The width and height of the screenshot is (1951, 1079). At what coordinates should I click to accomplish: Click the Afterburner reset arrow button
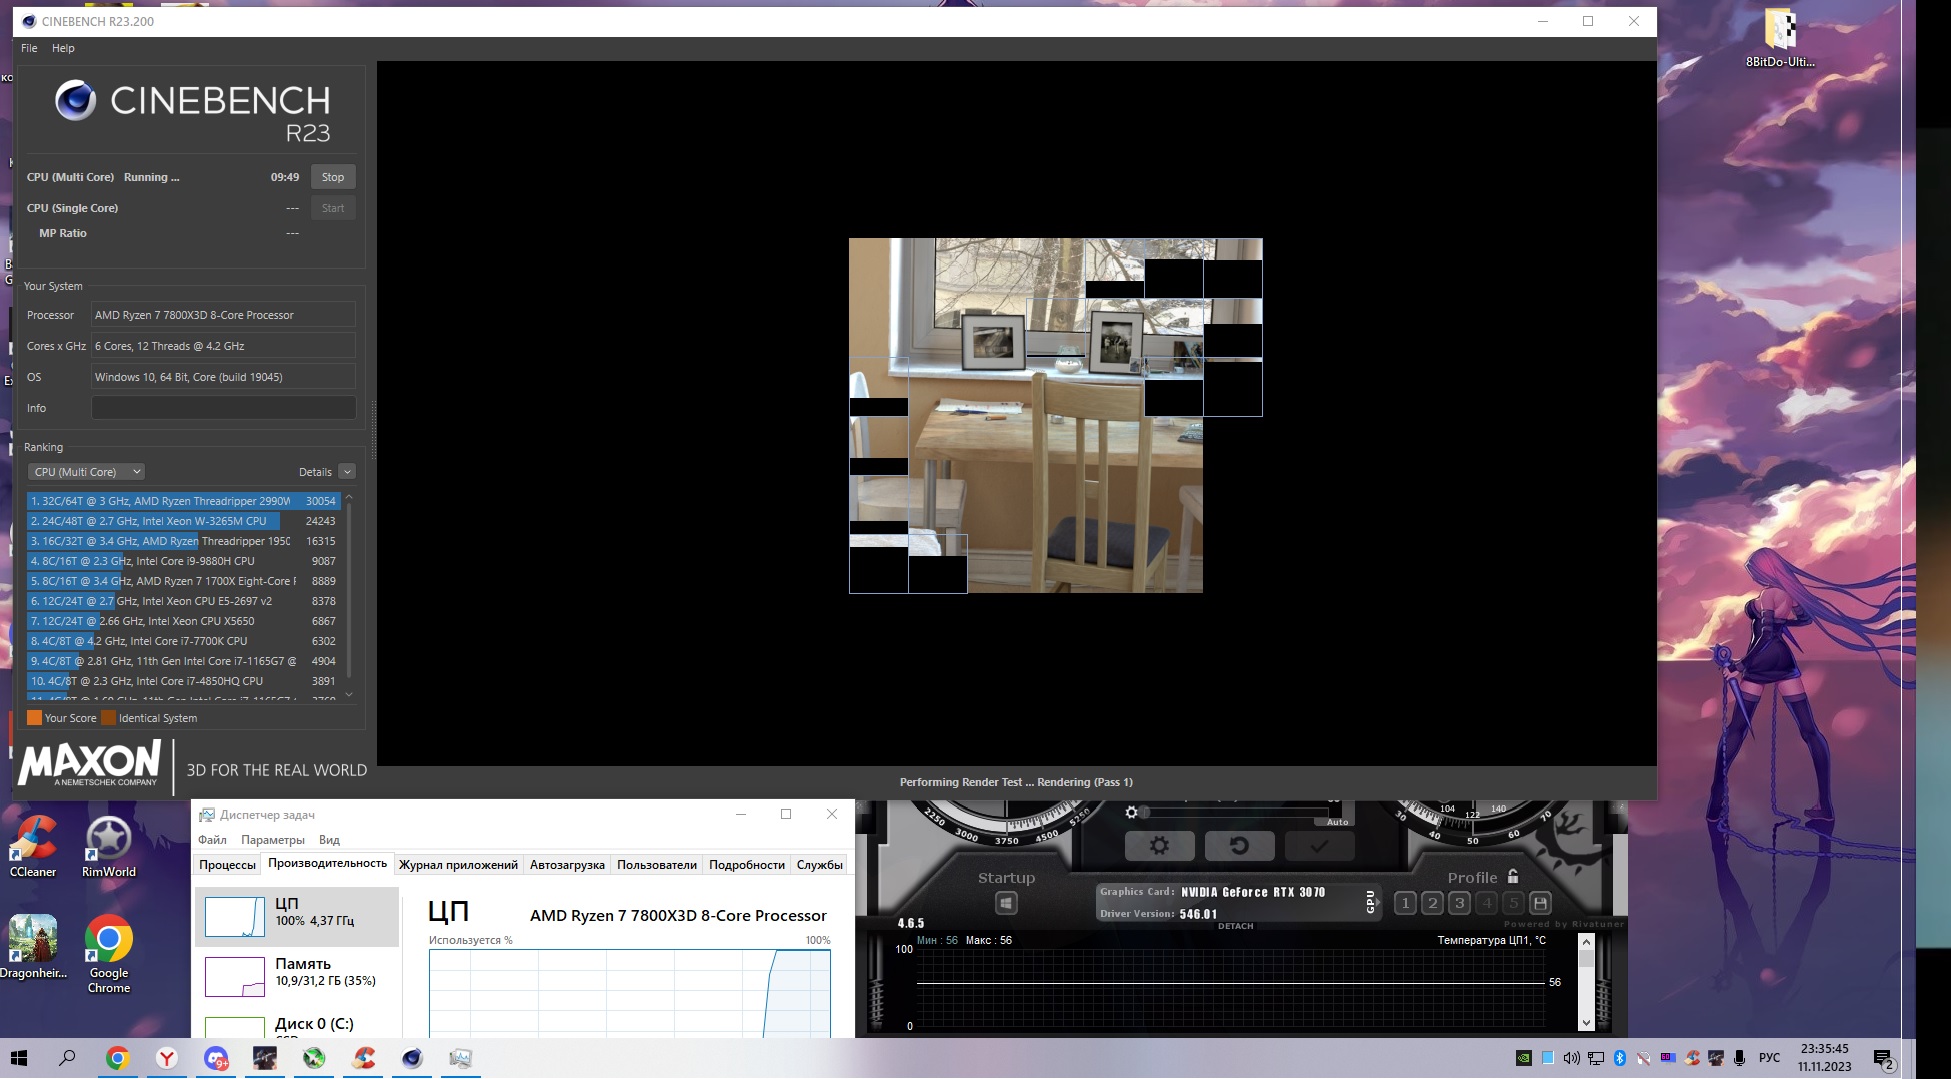[1239, 846]
